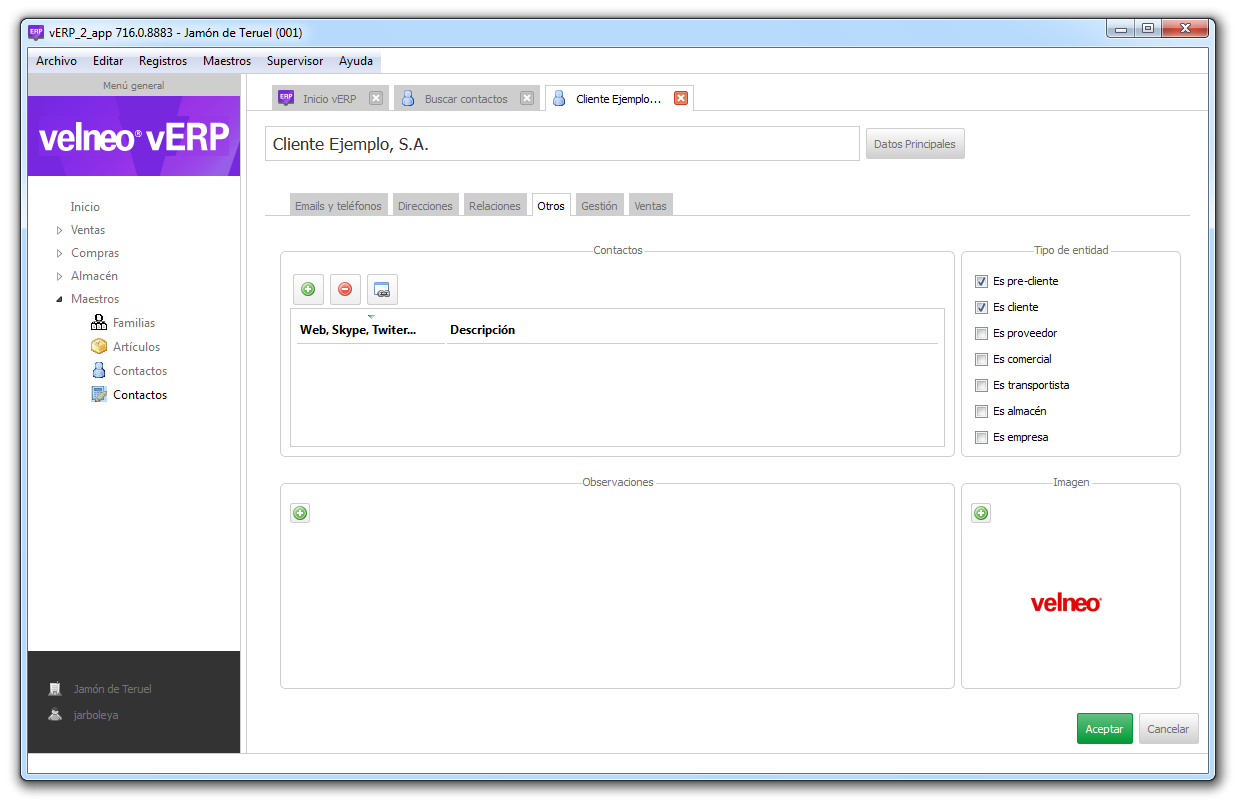
Task: Select the Otros tab
Action: [x=551, y=205]
